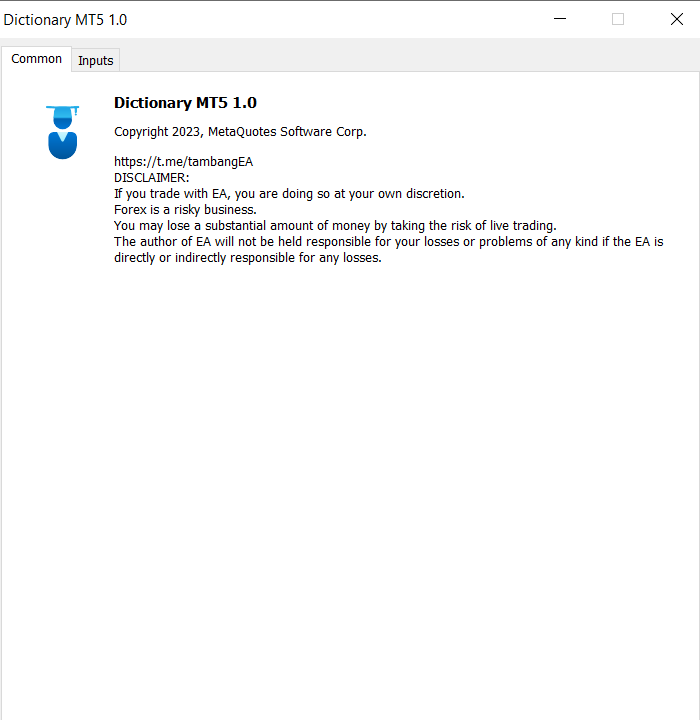Close the Dictionary MT5 1.0 dialog
This screenshot has height=720, width=700.
(677, 19)
